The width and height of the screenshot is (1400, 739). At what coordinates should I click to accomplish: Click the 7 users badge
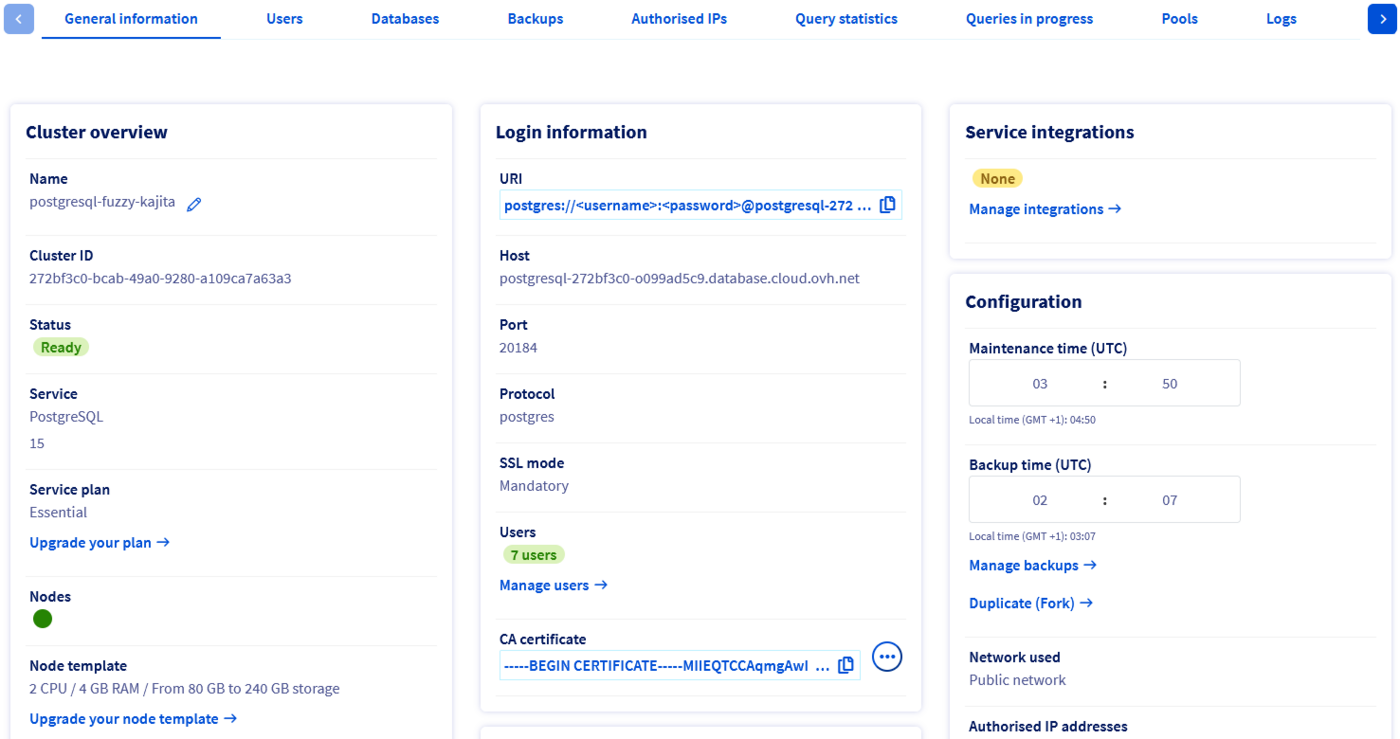[533, 553]
